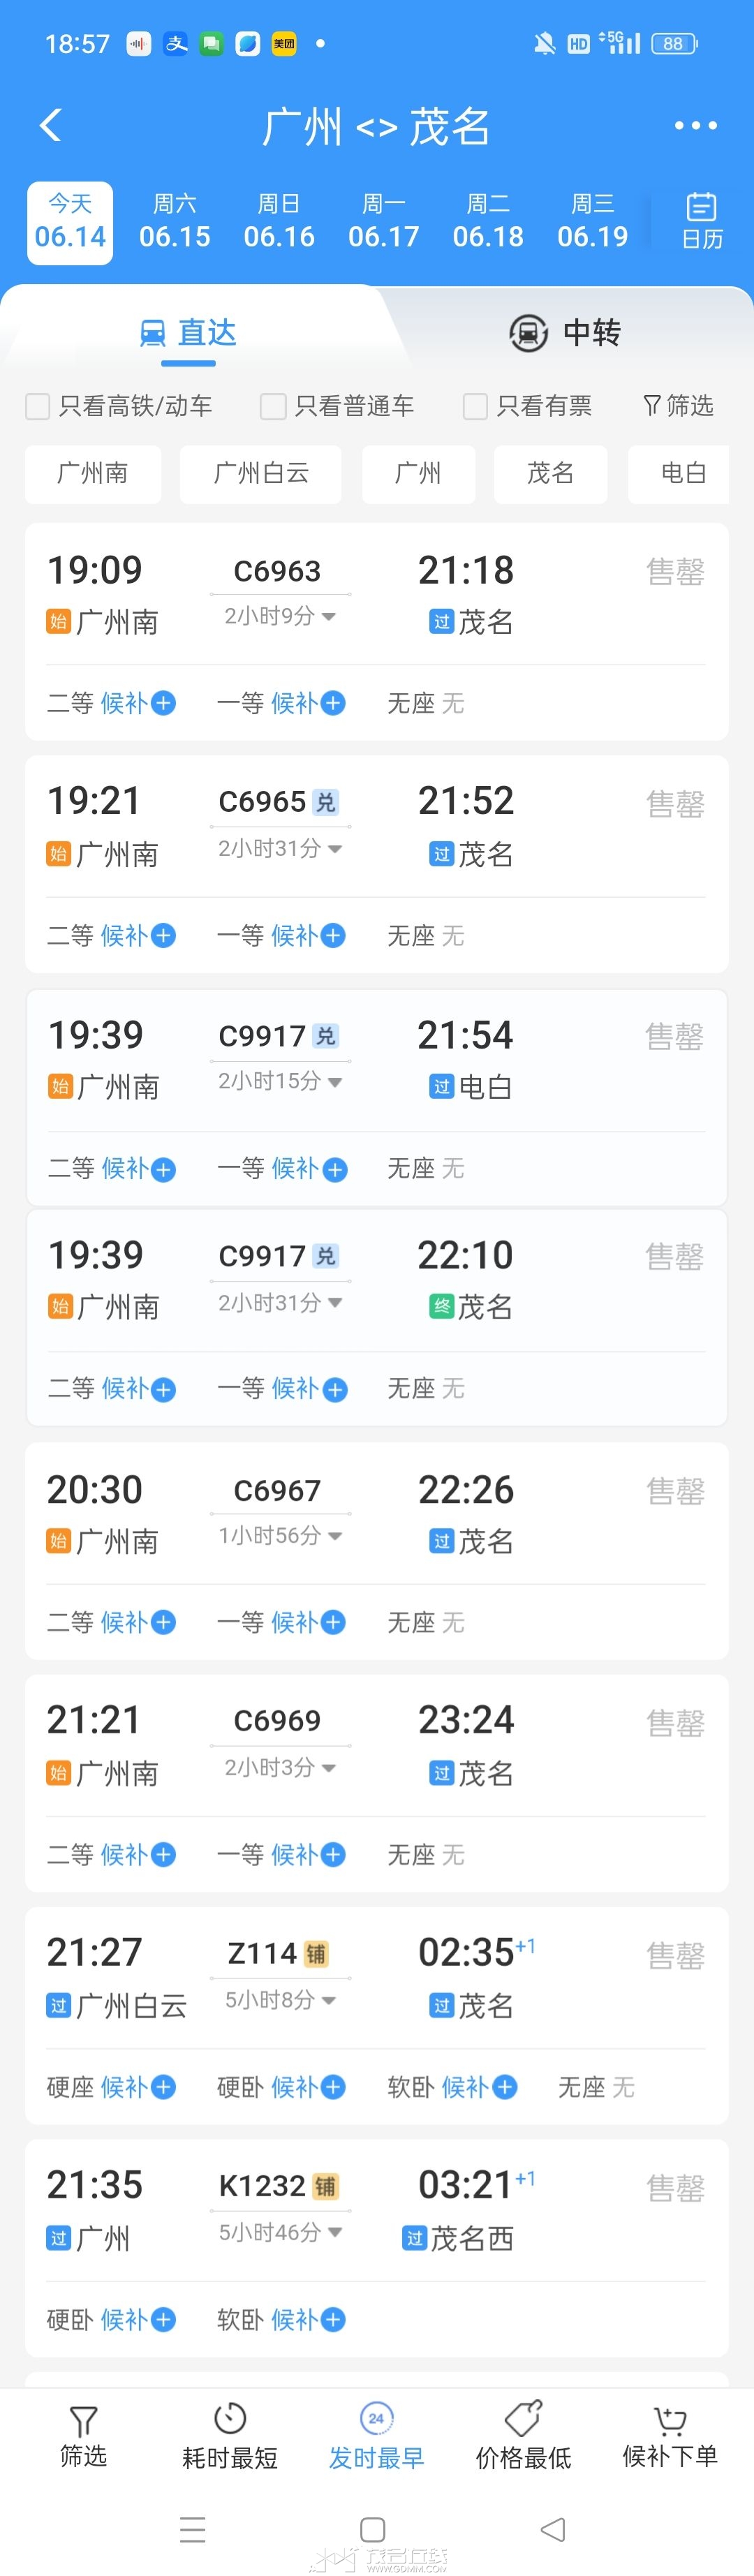The image size is (754, 2576).
Task: Sort by 价格最低 tag icon
Action: click(x=523, y=2418)
